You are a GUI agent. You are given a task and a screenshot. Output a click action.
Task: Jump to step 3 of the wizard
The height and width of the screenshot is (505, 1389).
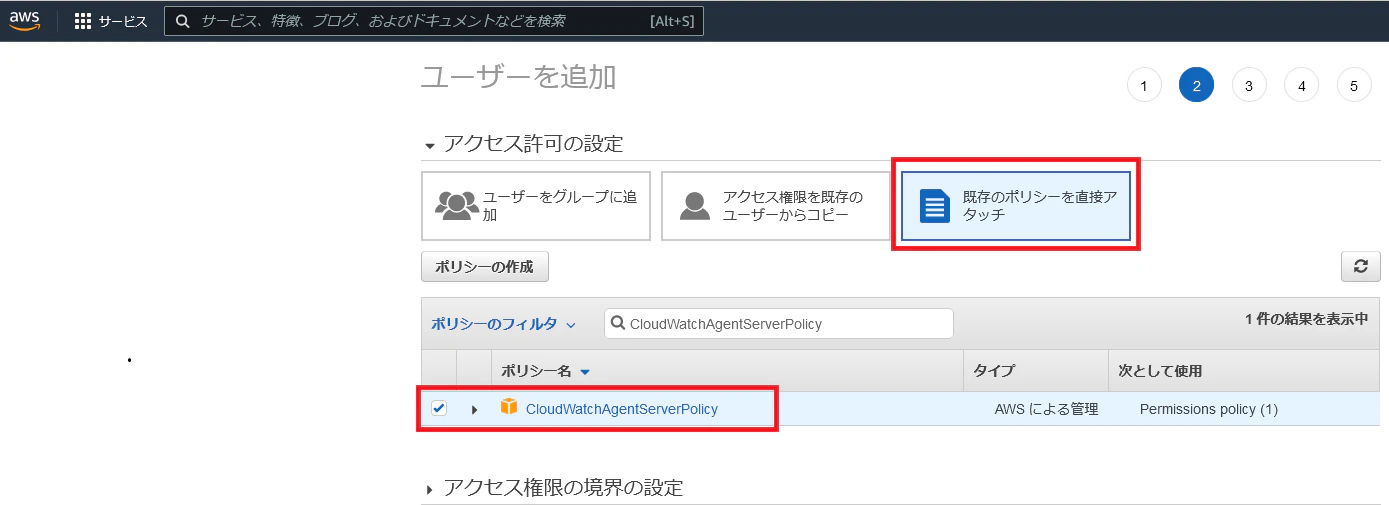point(1249,86)
